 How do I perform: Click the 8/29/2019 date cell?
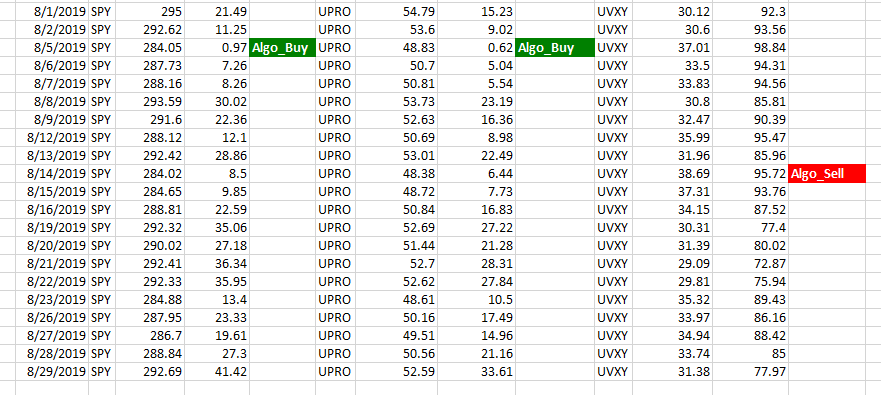click(x=52, y=371)
